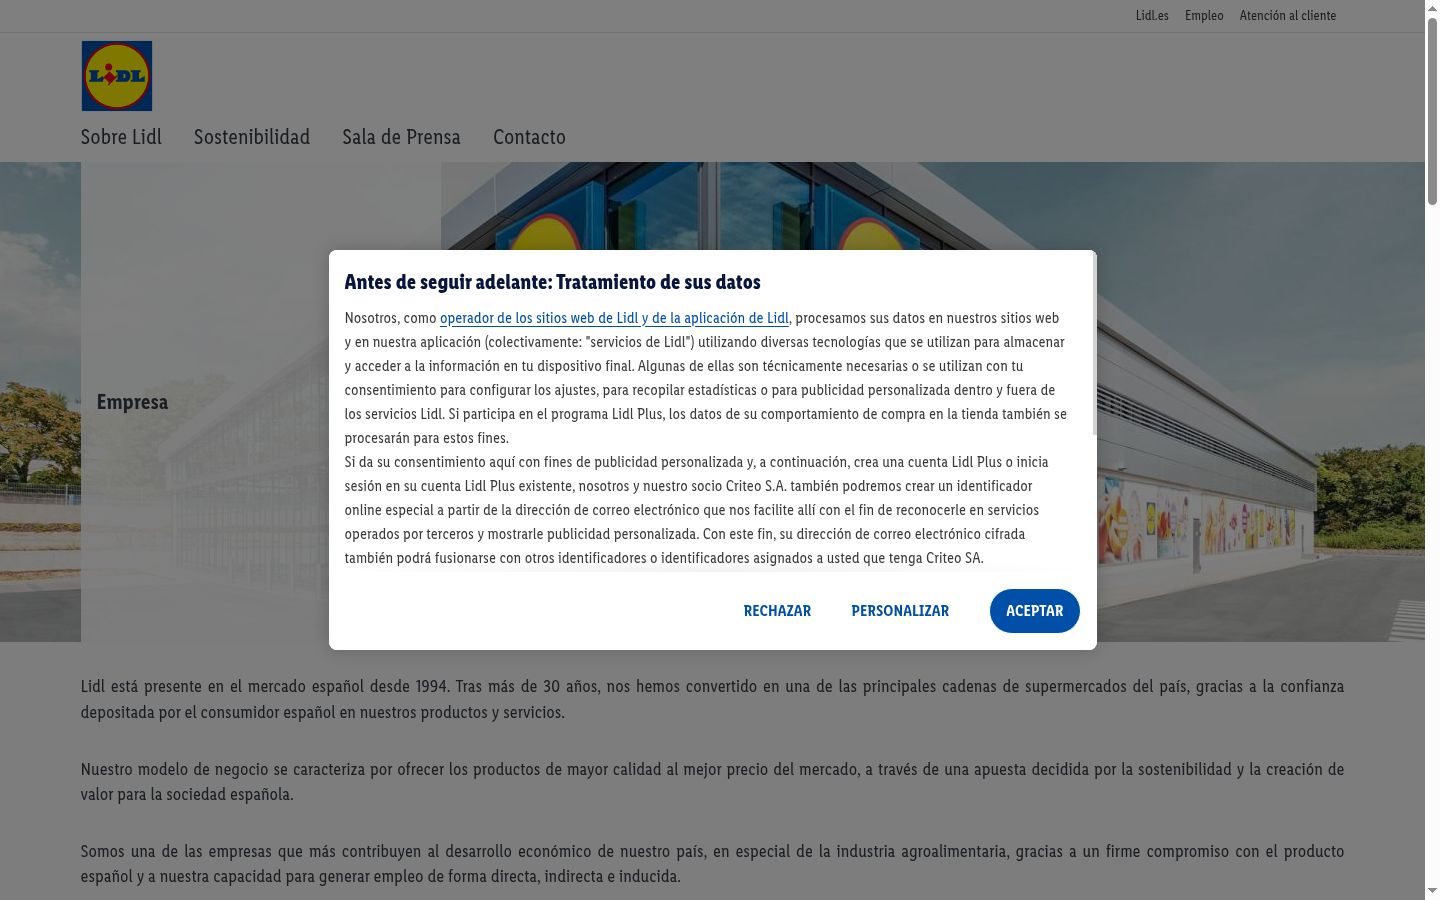The height and width of the screenshot is (900, 1440).
Task: Click the dialog title about Tratamiento de sus datos
Action: tap(553, 282)
